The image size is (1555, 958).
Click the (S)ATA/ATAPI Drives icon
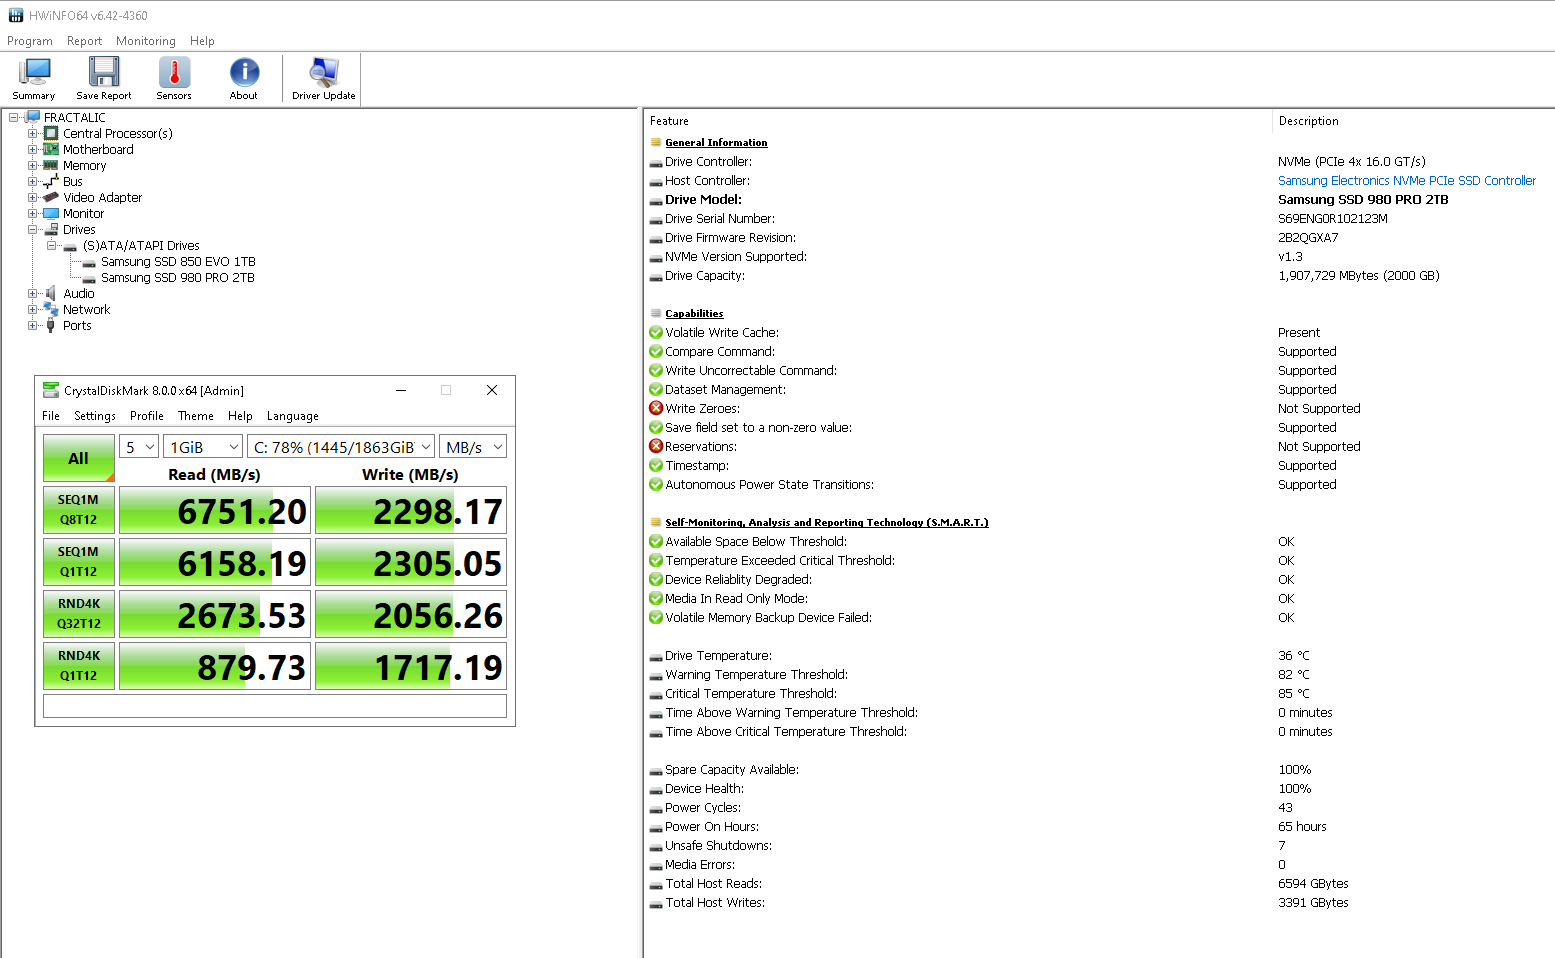click(x=70, y=246)
